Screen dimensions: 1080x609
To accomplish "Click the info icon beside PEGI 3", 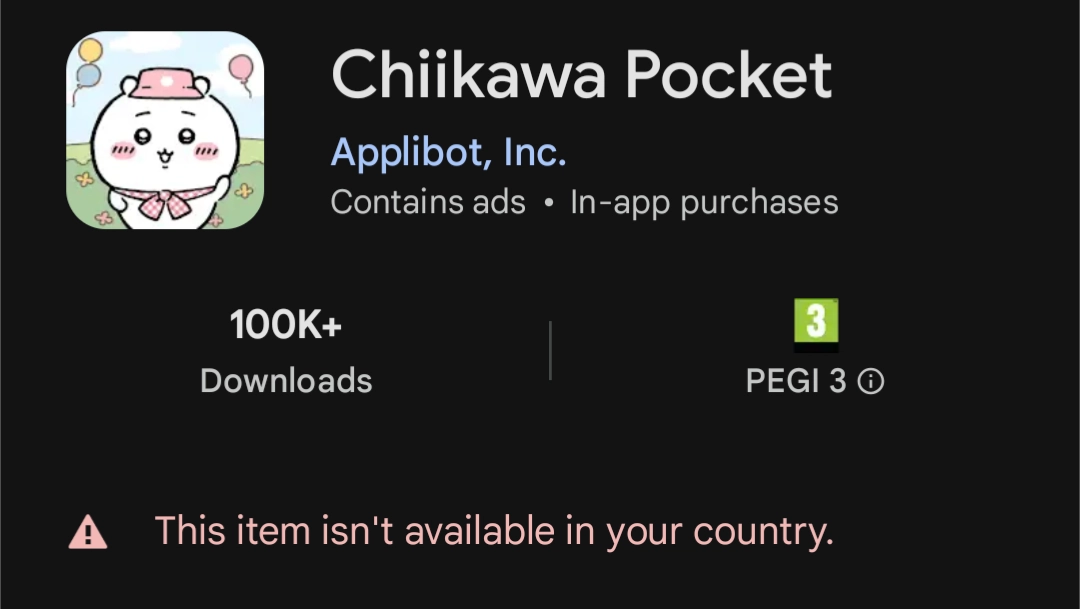I will 871,381.
